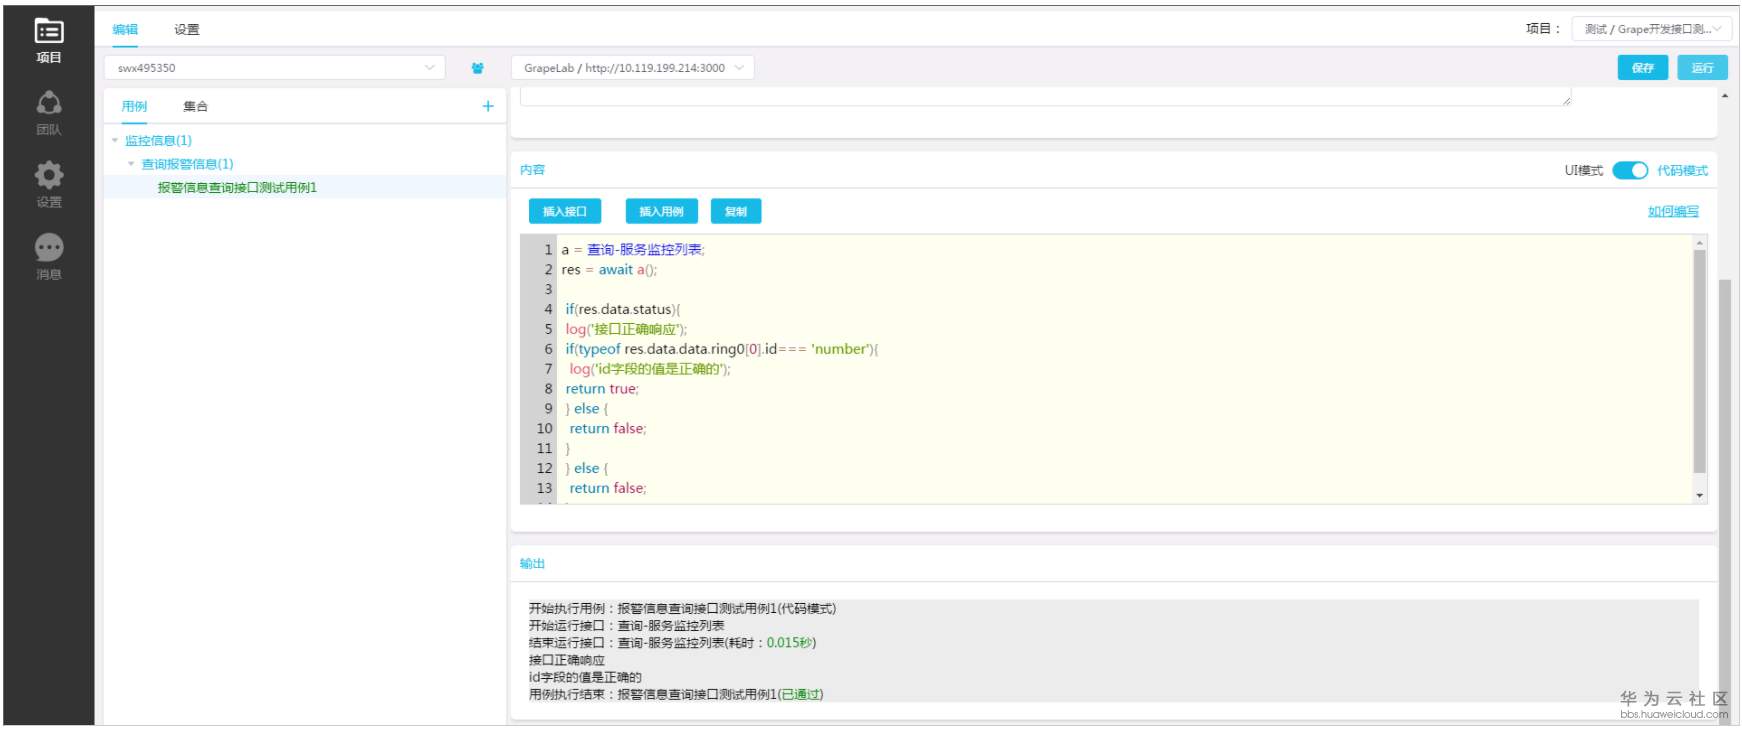Screen dimensions: 1742x729
Task: Click output line 结束运行接口 with 0.015秒
Action: click(672, 643)
